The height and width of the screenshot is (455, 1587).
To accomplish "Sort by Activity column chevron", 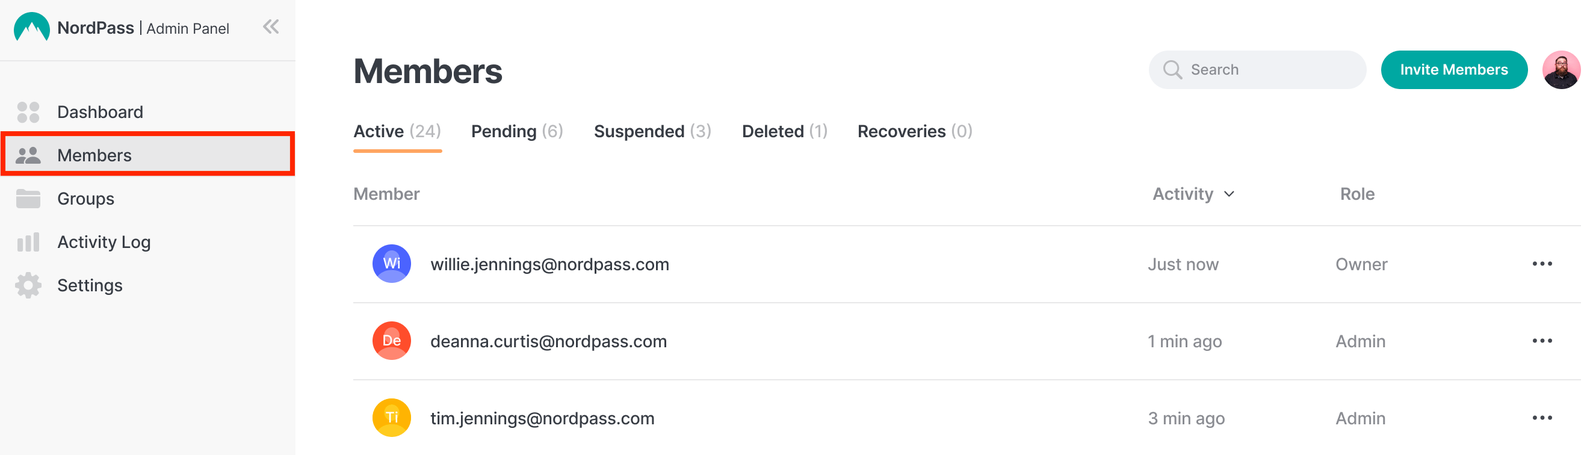I will click(1229, 194).
